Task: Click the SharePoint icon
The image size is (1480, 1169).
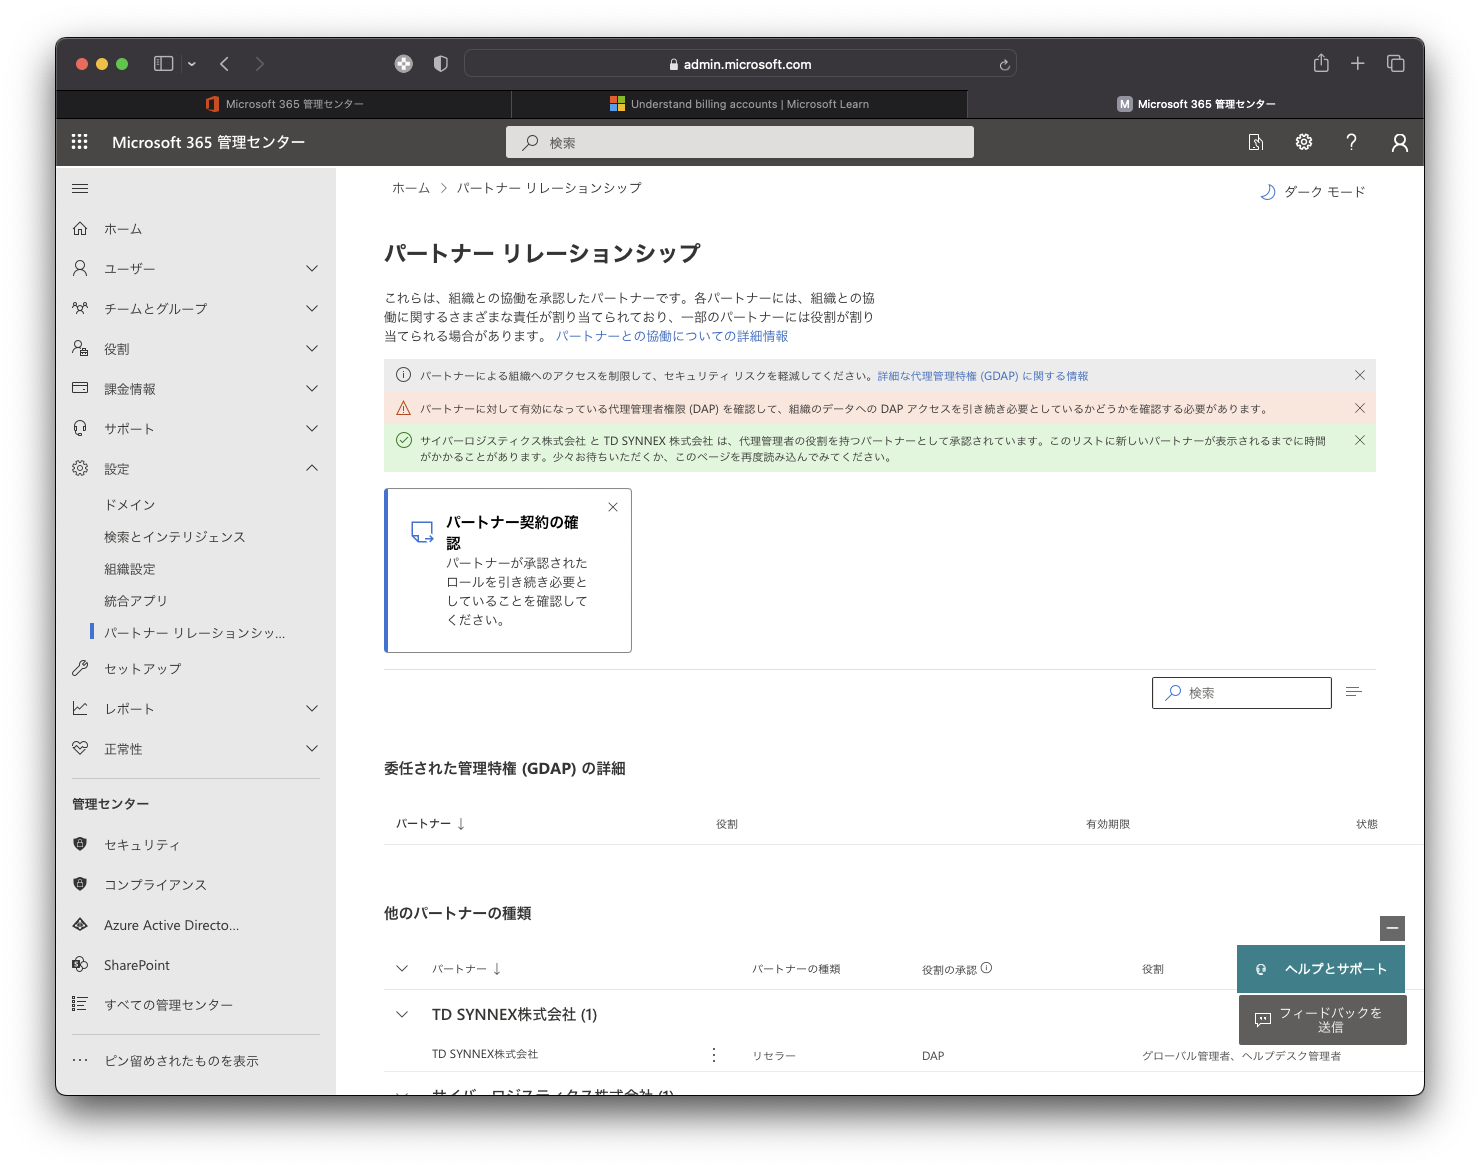Action: click(x=80, y=964)
